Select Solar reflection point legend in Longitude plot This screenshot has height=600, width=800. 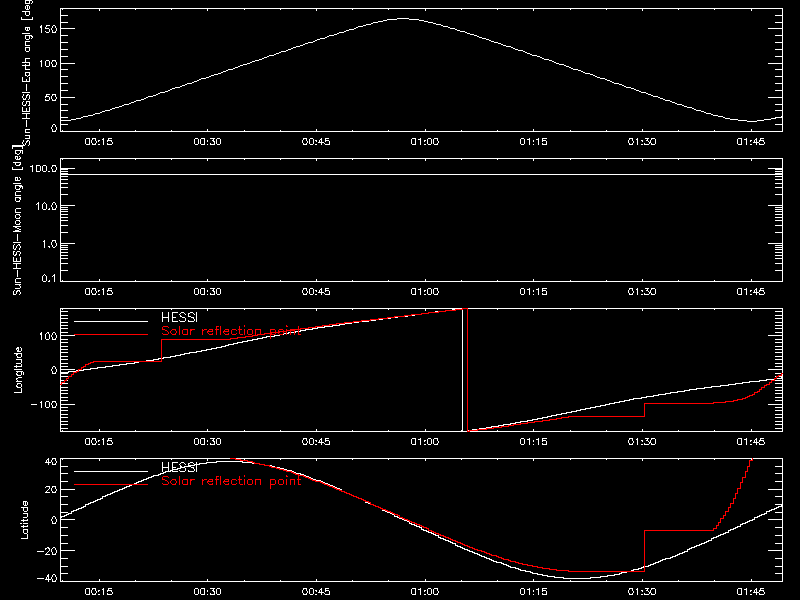click(x=231, y=331)
